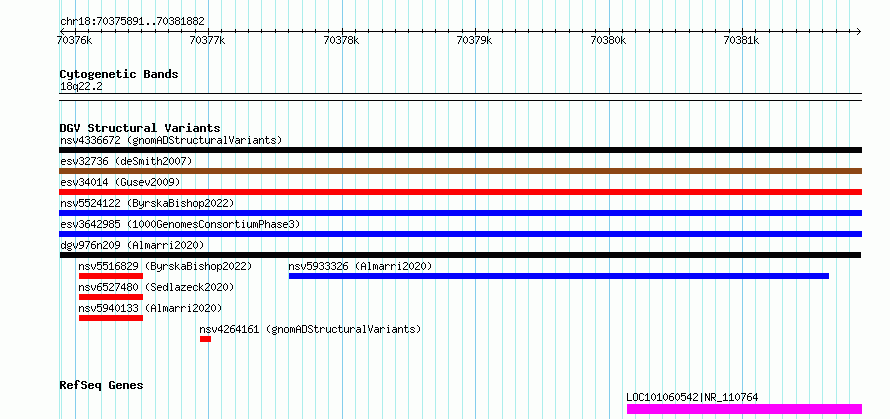Open the esv32736 (deSmith2007) label

126,161
